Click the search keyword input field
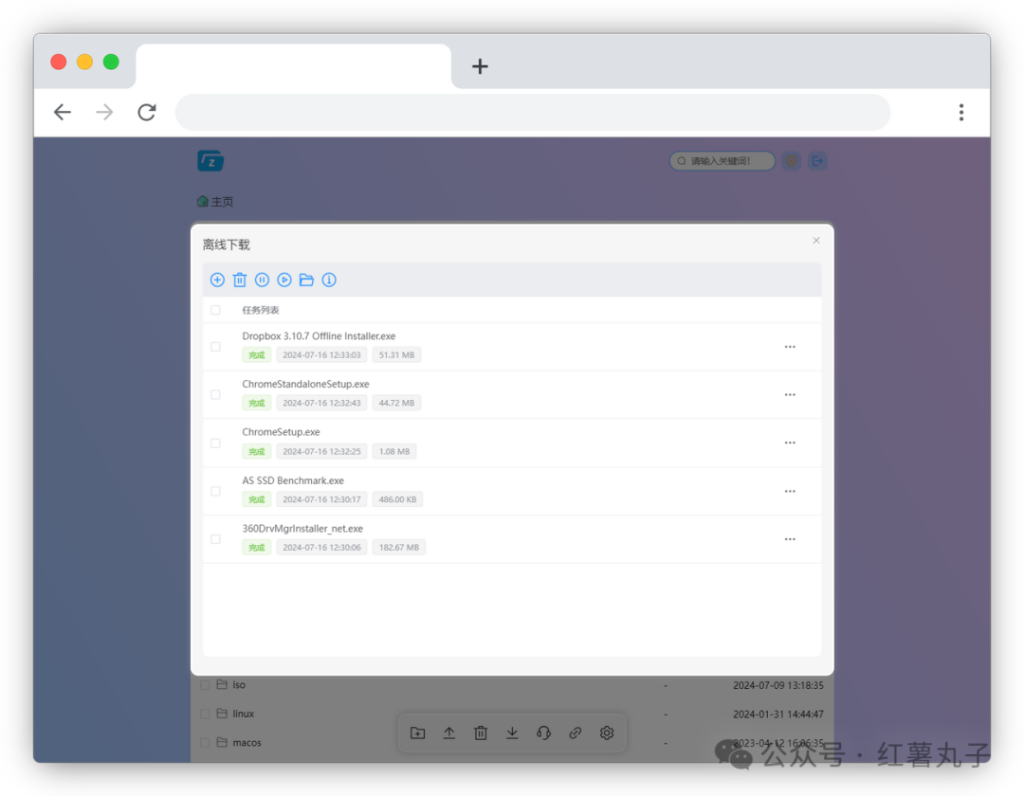 (722, 160)
